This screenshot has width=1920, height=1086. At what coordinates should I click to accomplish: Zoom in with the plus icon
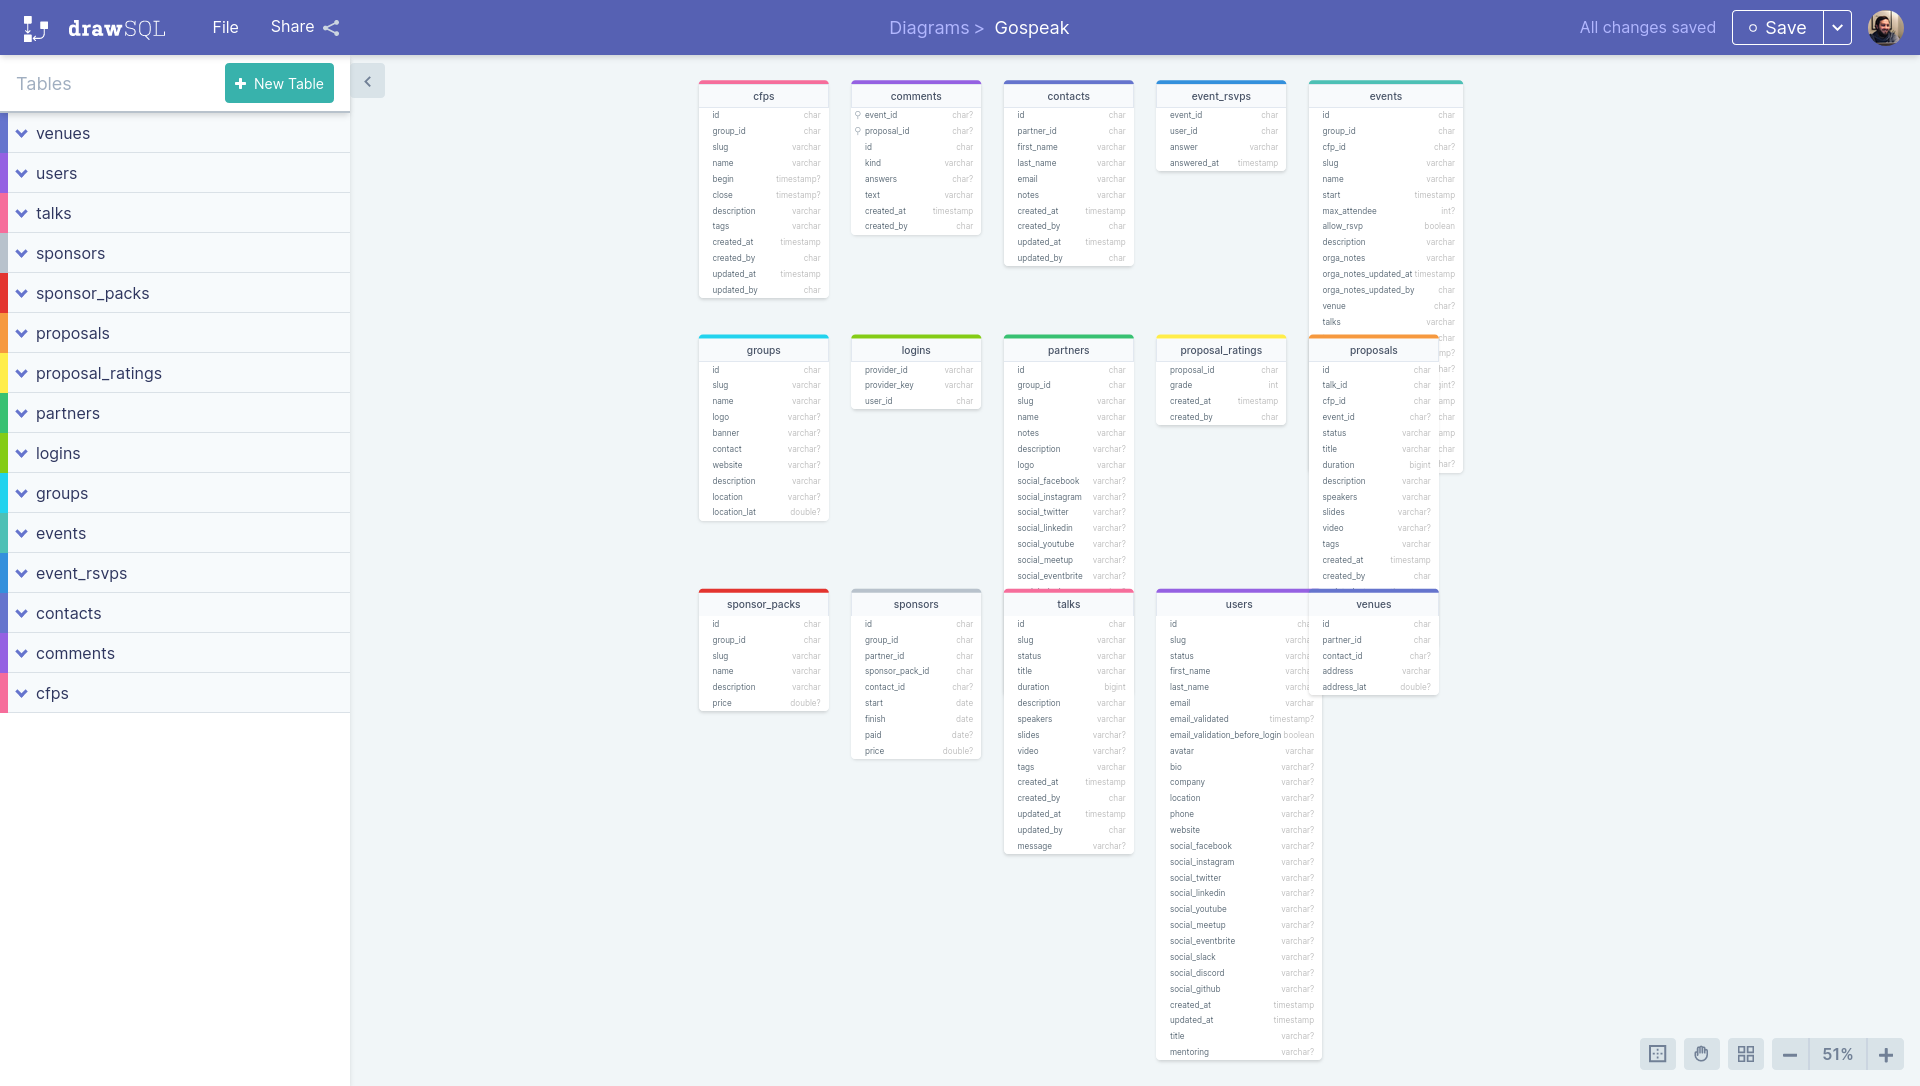[1886, 1054]
